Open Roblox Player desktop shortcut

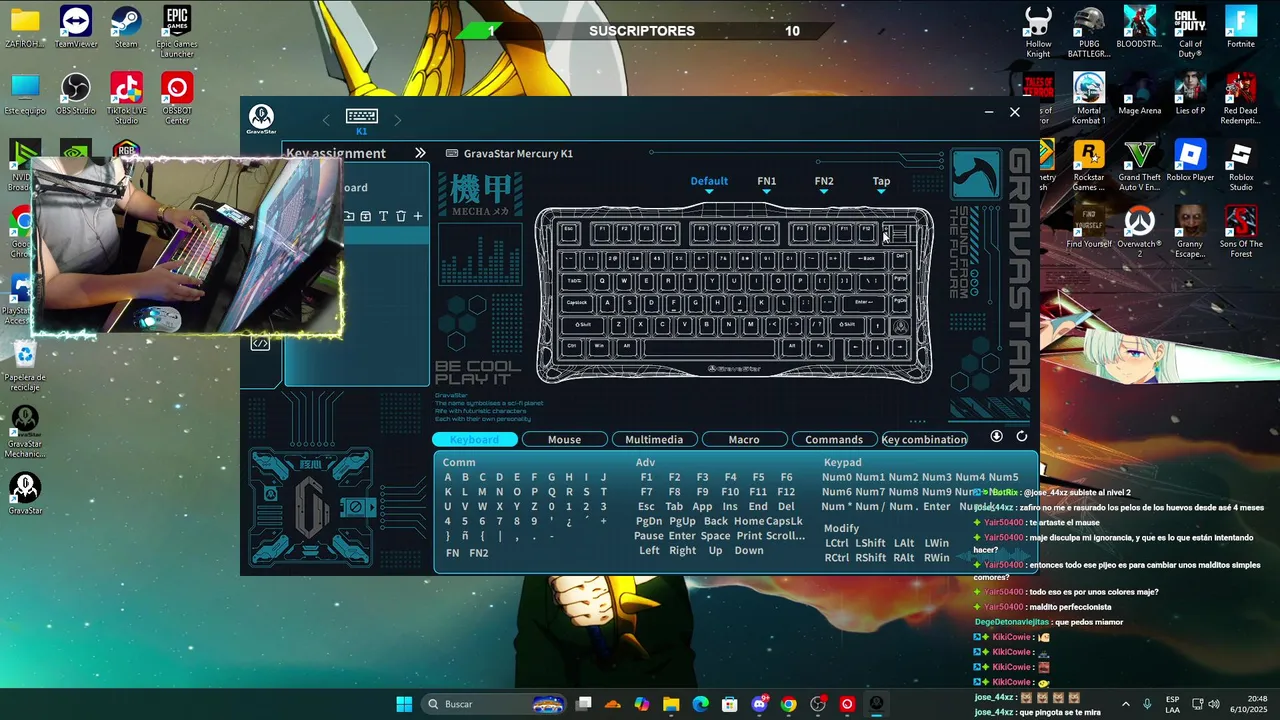(1190, 161)
